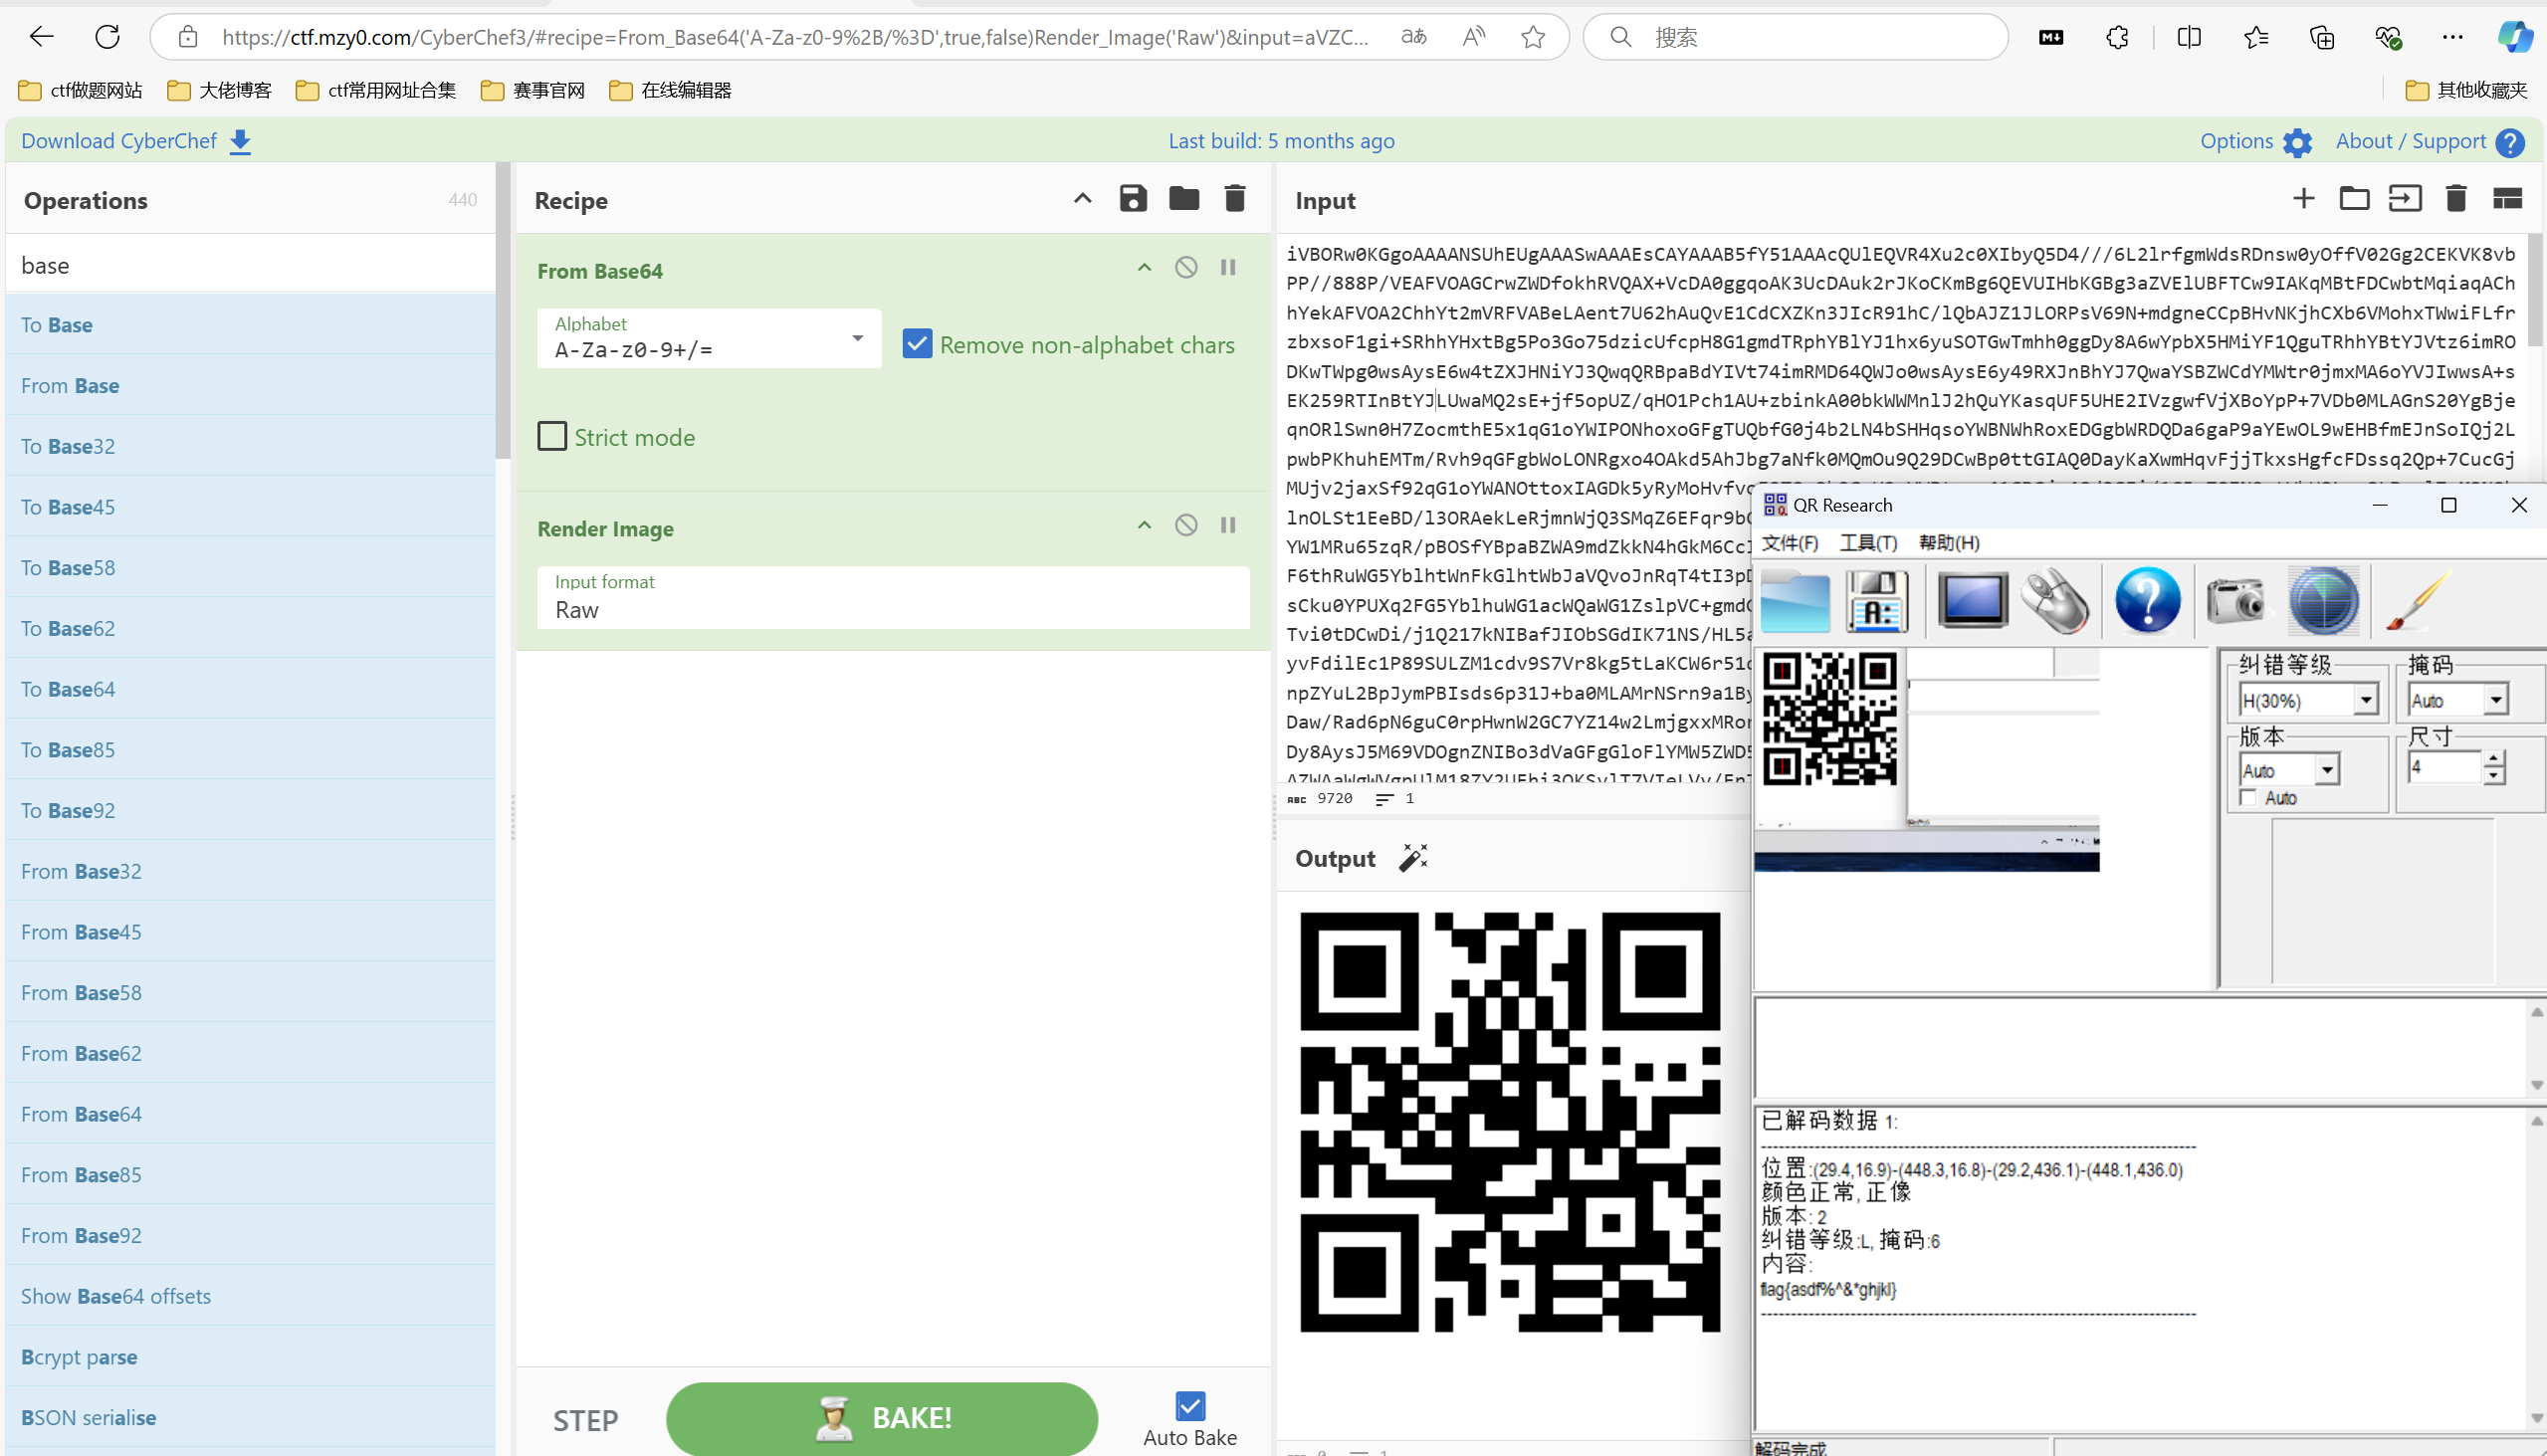Add a new input tab
2547x1456 pixels.
click(x=2303, y=199)
